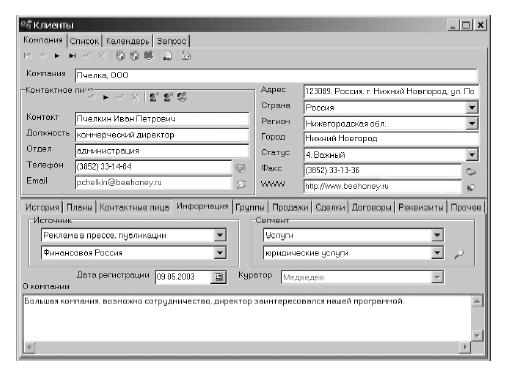
Task: Switch to Контактные лица tab
Action: tap(134, 207)
